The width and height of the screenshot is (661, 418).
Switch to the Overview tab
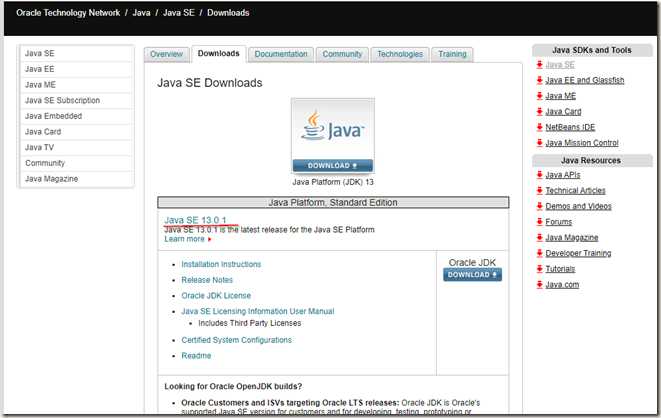click(167, 54)
